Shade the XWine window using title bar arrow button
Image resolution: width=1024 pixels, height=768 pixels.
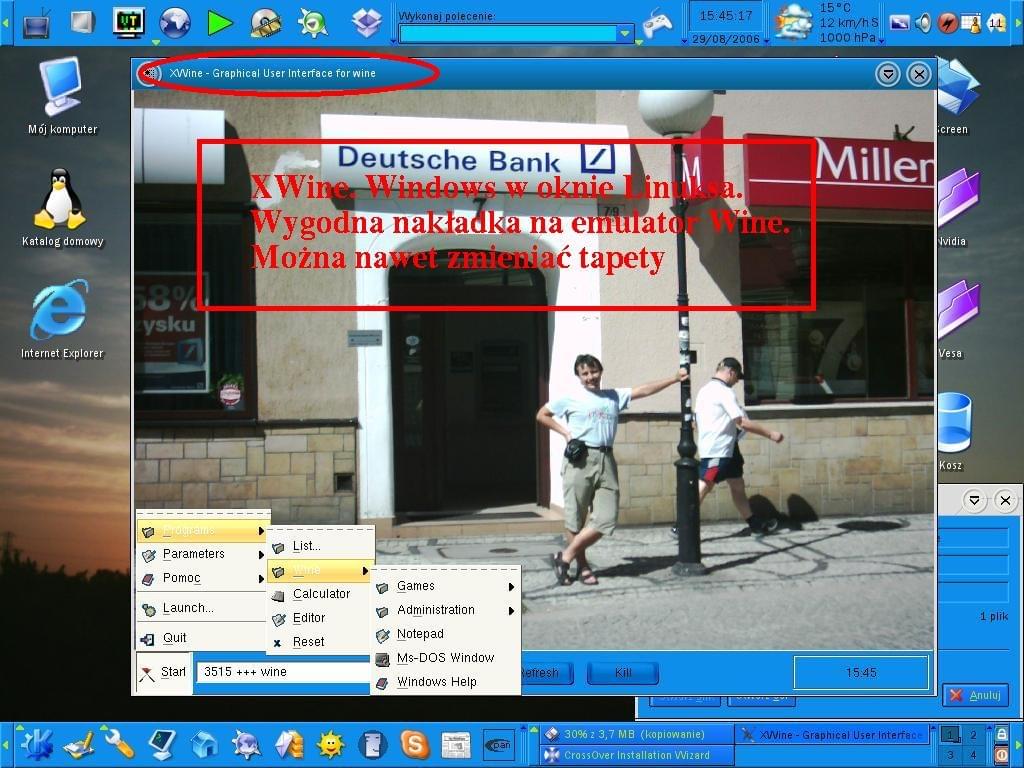pos(888,74)
